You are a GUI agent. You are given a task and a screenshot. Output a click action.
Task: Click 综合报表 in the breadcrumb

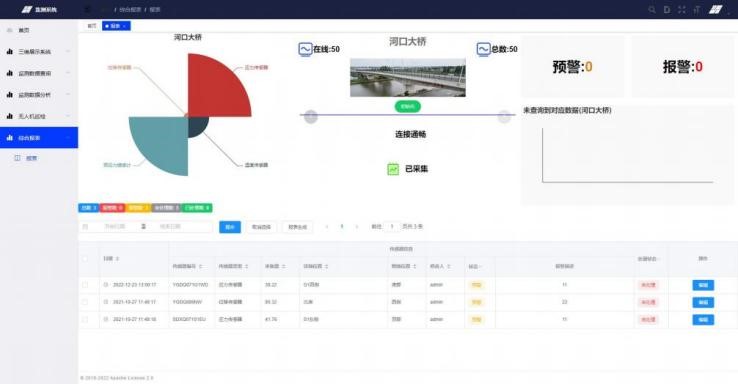(x=130, y=9)
